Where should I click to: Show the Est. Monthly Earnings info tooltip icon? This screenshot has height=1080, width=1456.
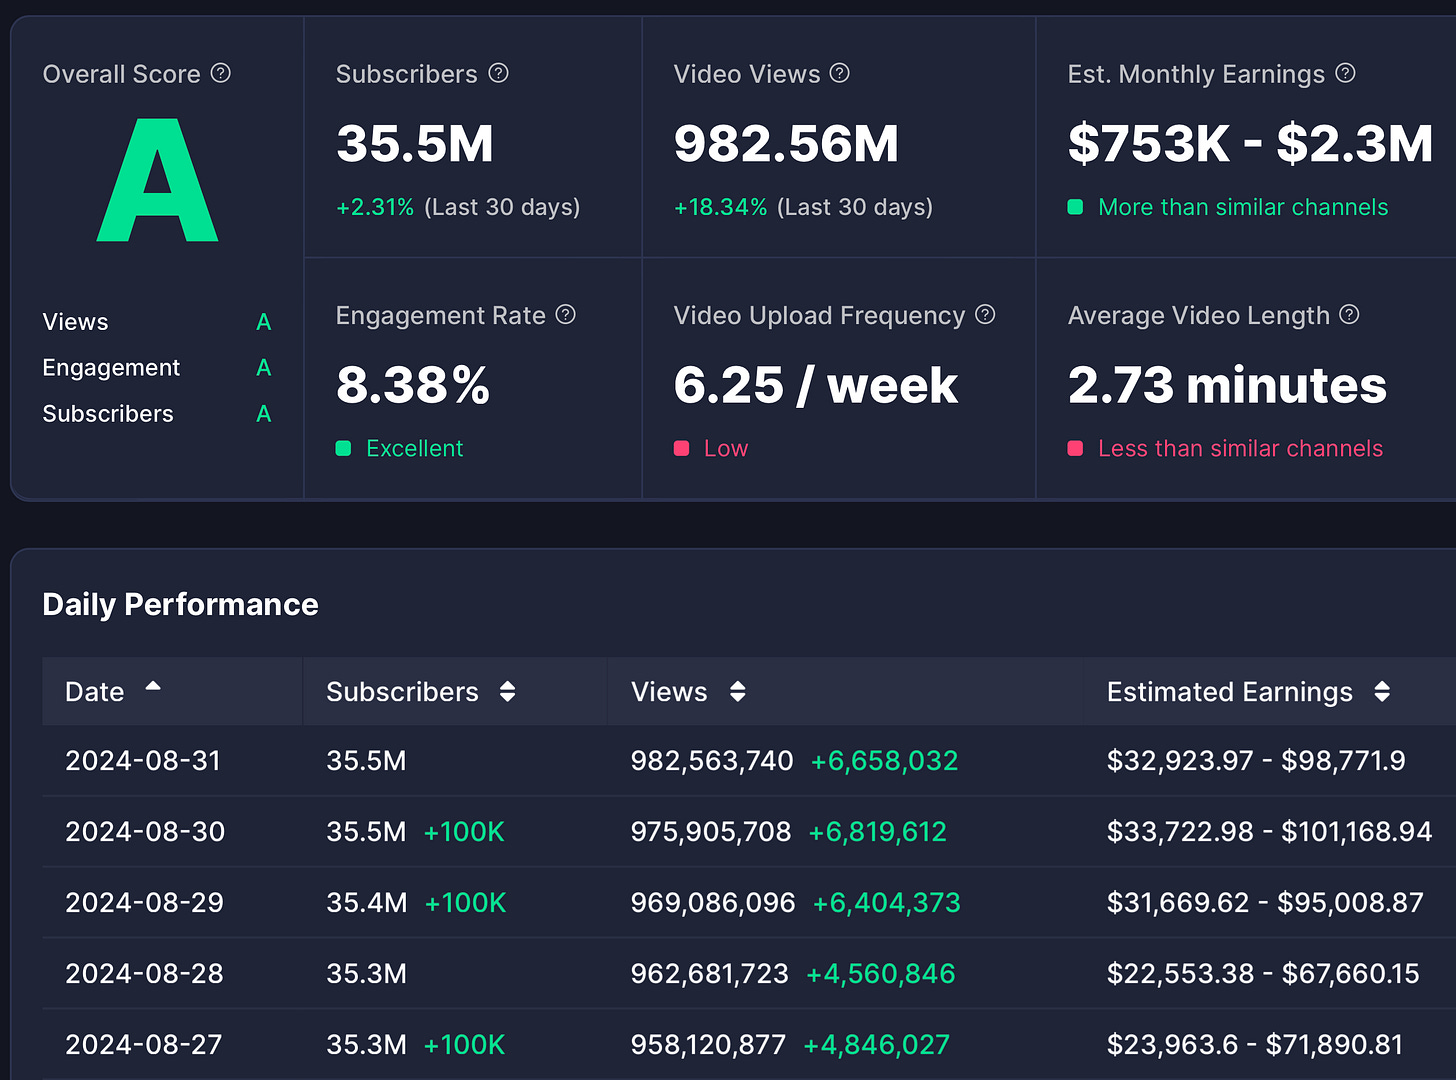point(1345,73)
